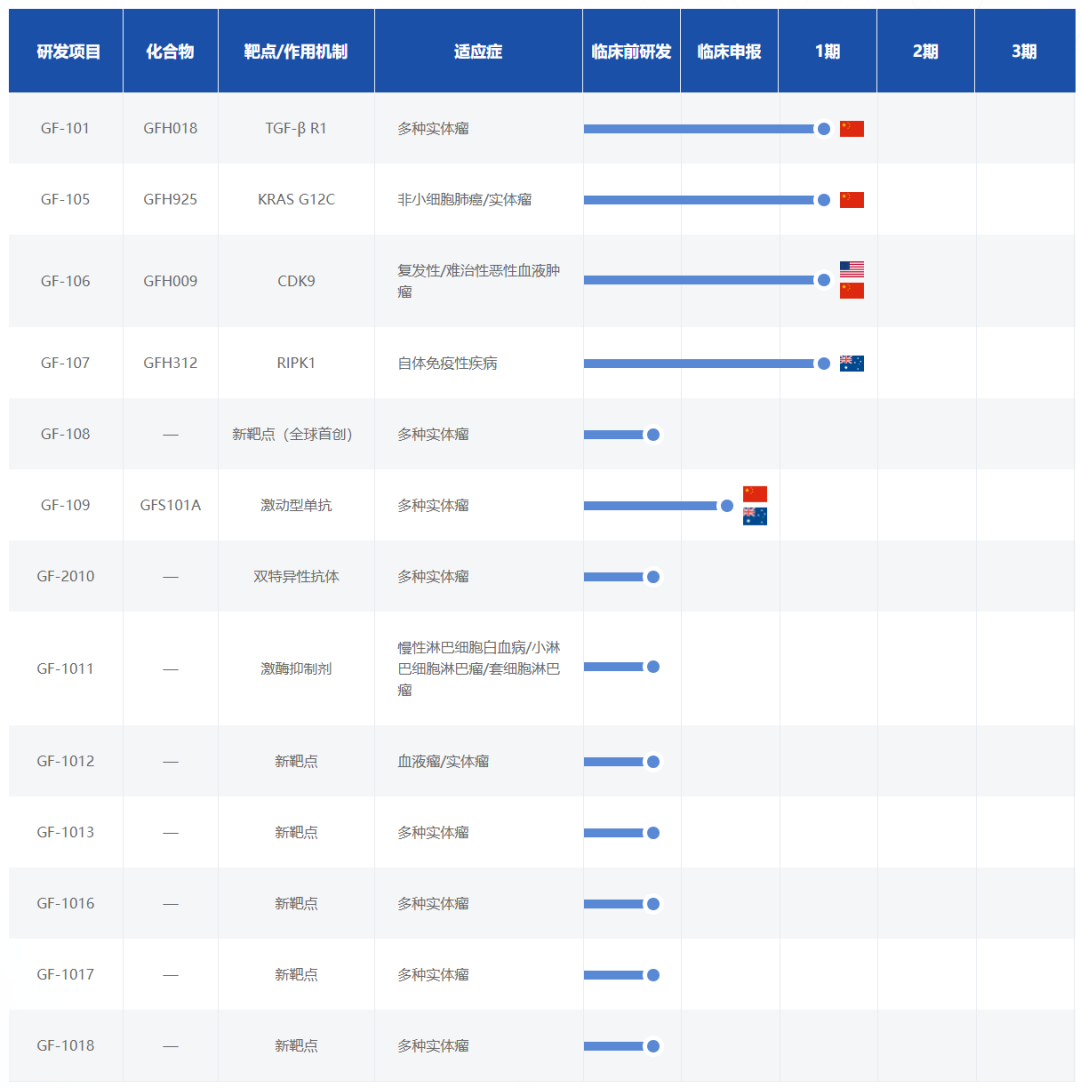Select the GF-106 project cell
The width and height of the screenshot is (1080, 1088).
(x=65, y=281)
